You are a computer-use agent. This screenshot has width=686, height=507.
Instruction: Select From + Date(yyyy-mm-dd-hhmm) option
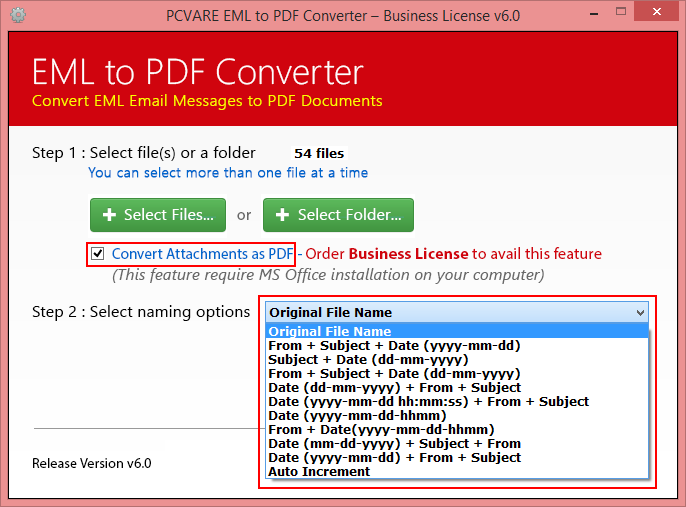457,430
